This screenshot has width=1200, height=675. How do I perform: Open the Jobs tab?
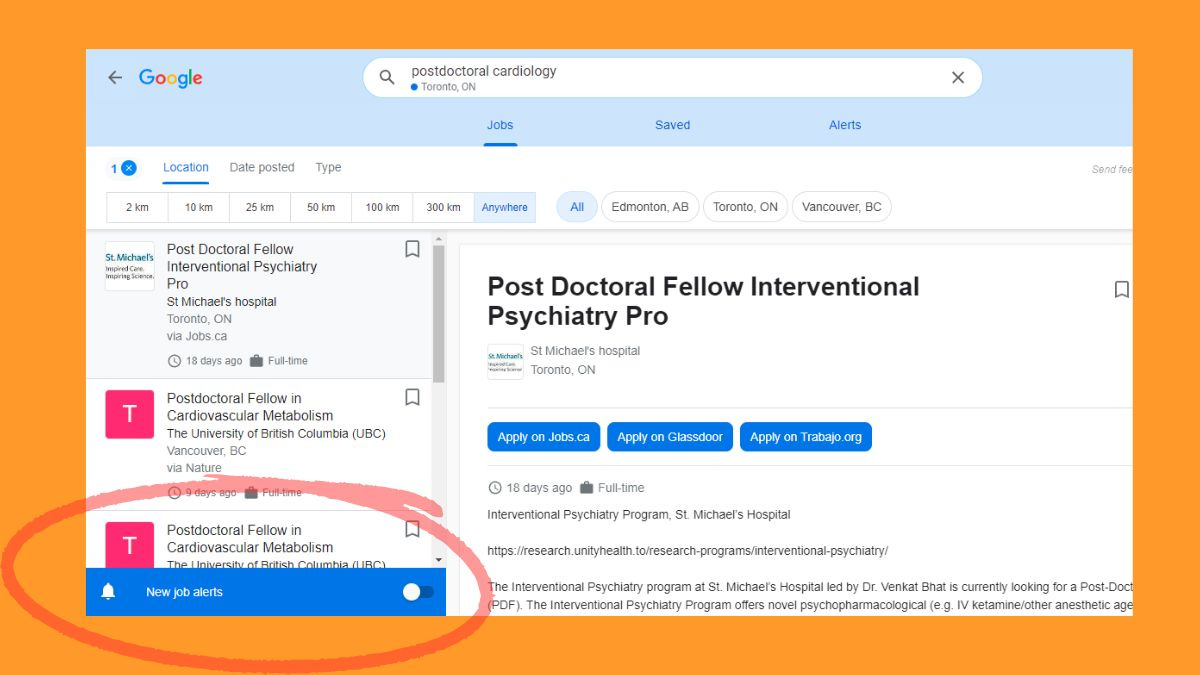pos(500,125)
